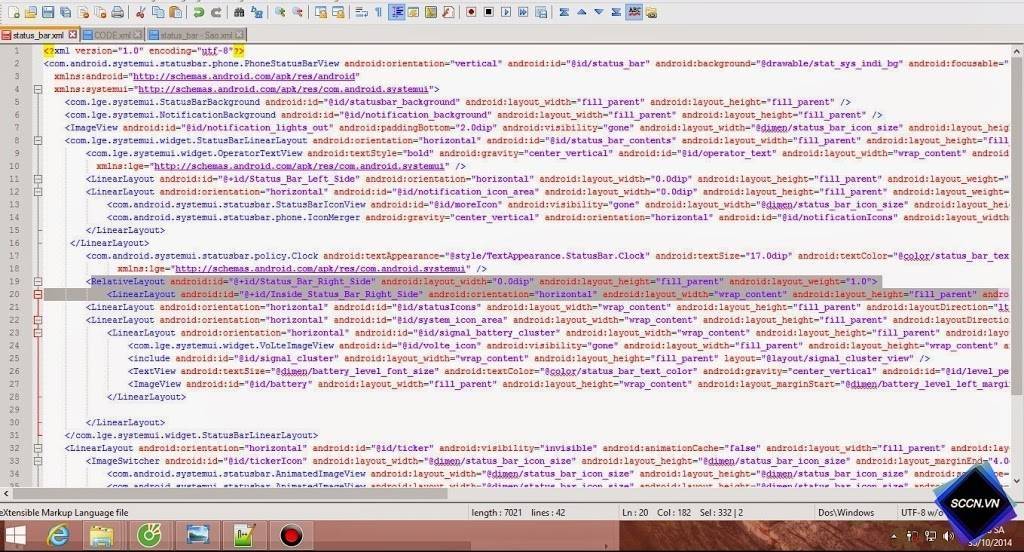The width and height of the screenshot is (1024, 552).
Task: Open the Function List panel
Action: (x=449, y=12)
